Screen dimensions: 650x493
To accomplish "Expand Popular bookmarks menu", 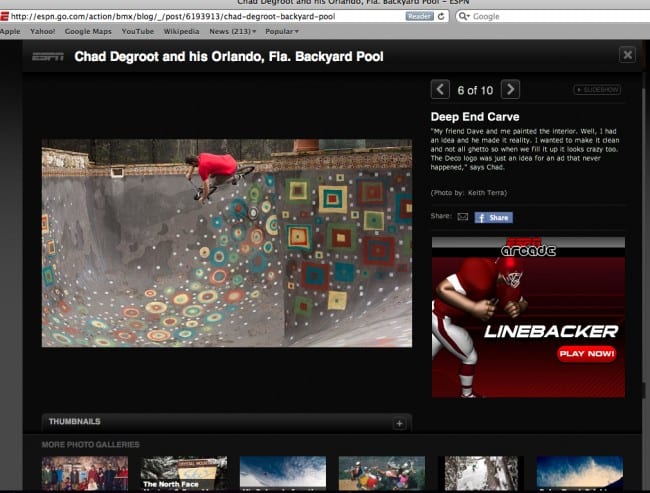I will click(x=282, y=31).
